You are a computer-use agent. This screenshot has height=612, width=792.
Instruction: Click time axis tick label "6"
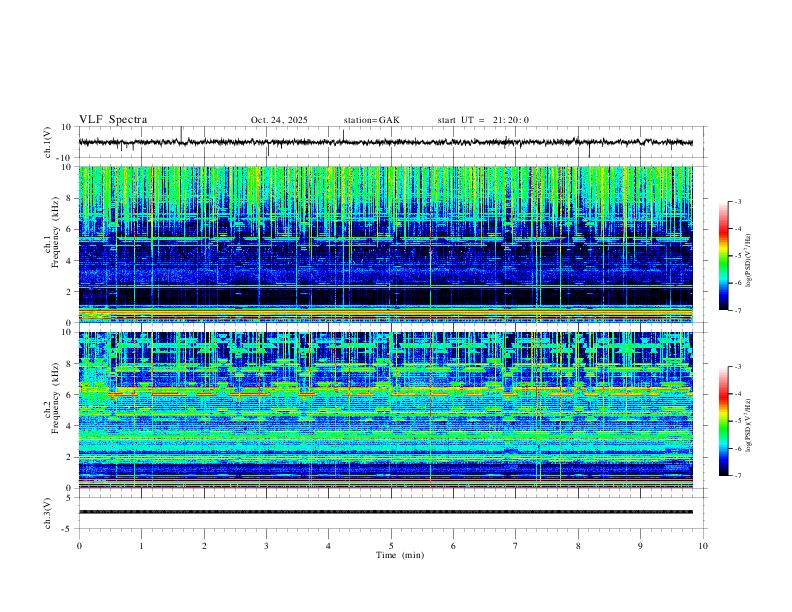coord(453,546)
